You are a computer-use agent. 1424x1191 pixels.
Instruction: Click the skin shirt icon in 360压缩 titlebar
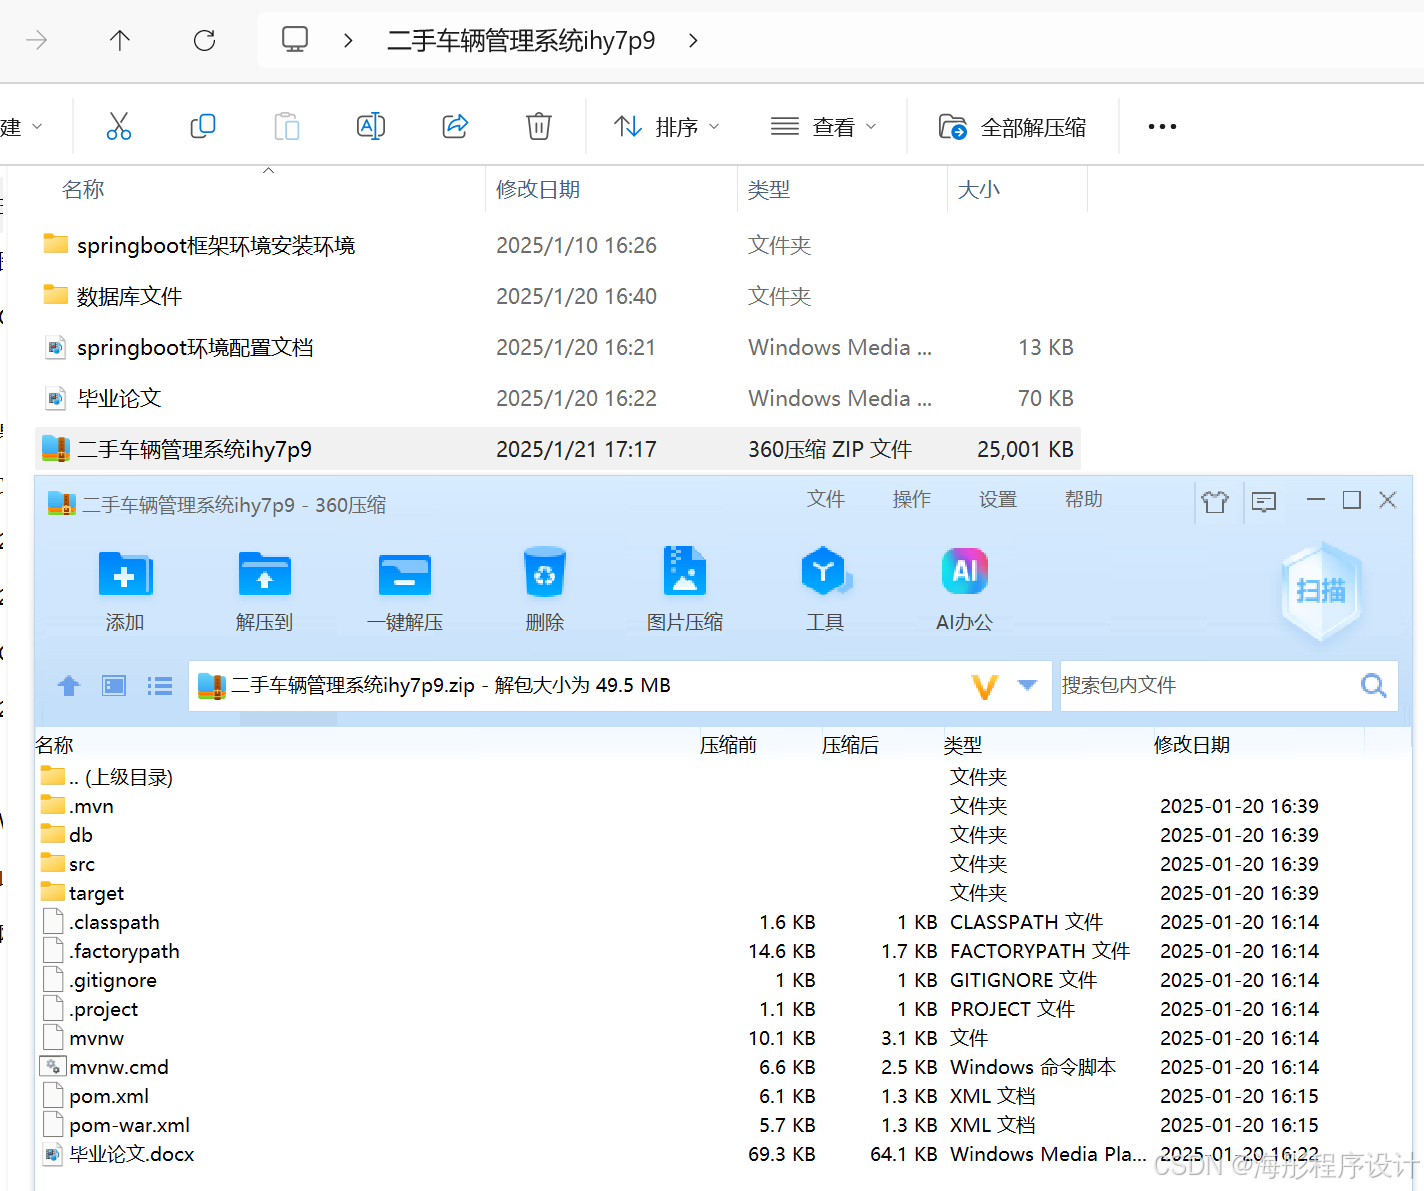click(x=1215, y=501)
